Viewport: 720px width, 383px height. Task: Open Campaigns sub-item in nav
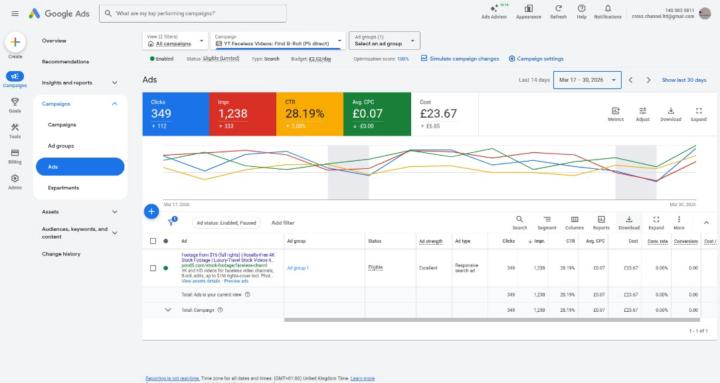(62, 125)
